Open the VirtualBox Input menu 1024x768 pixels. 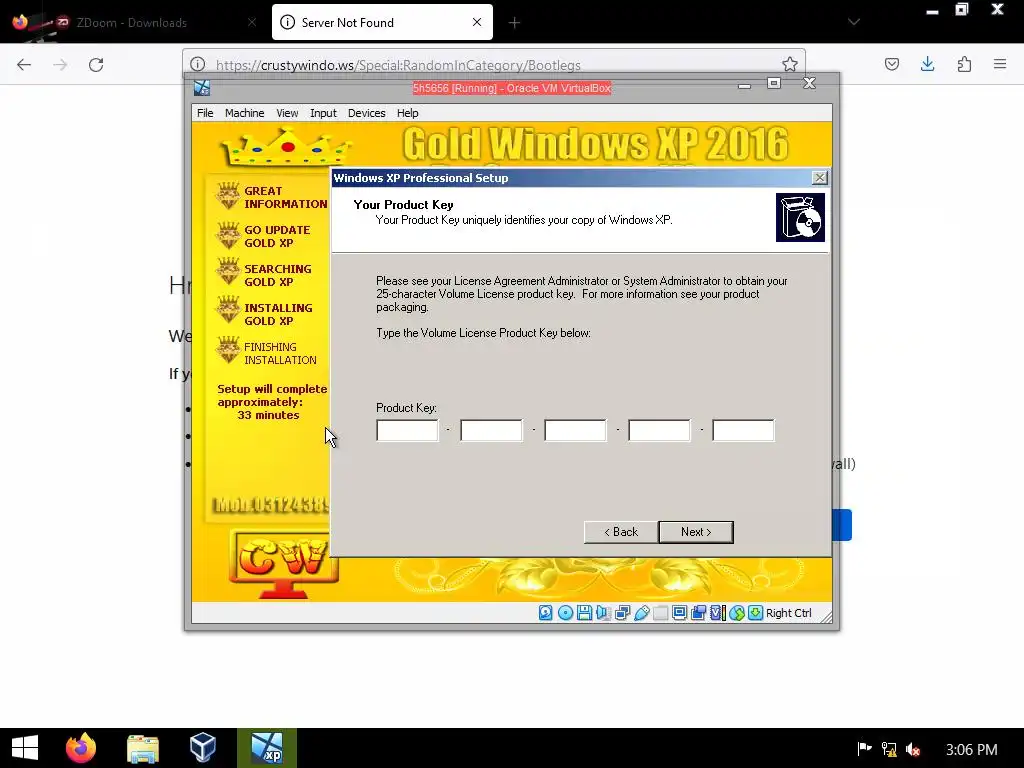323,113
